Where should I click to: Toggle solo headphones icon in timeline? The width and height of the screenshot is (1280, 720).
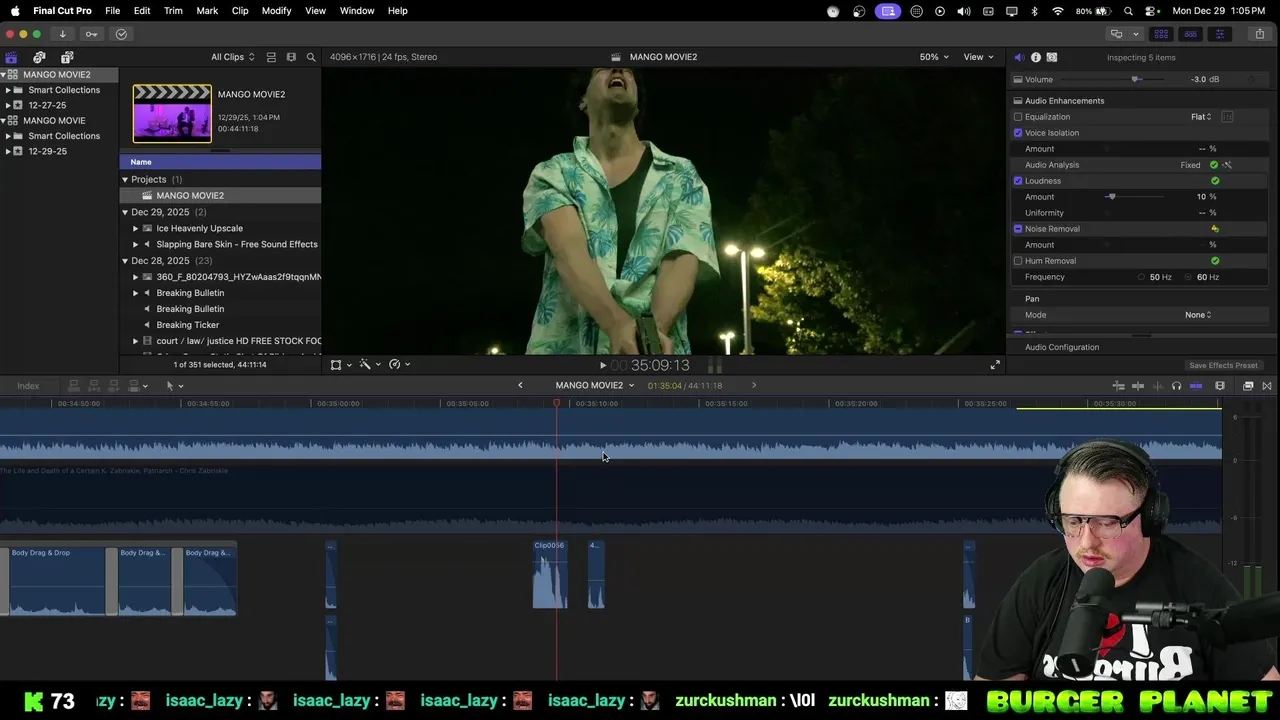[1176, 386]
